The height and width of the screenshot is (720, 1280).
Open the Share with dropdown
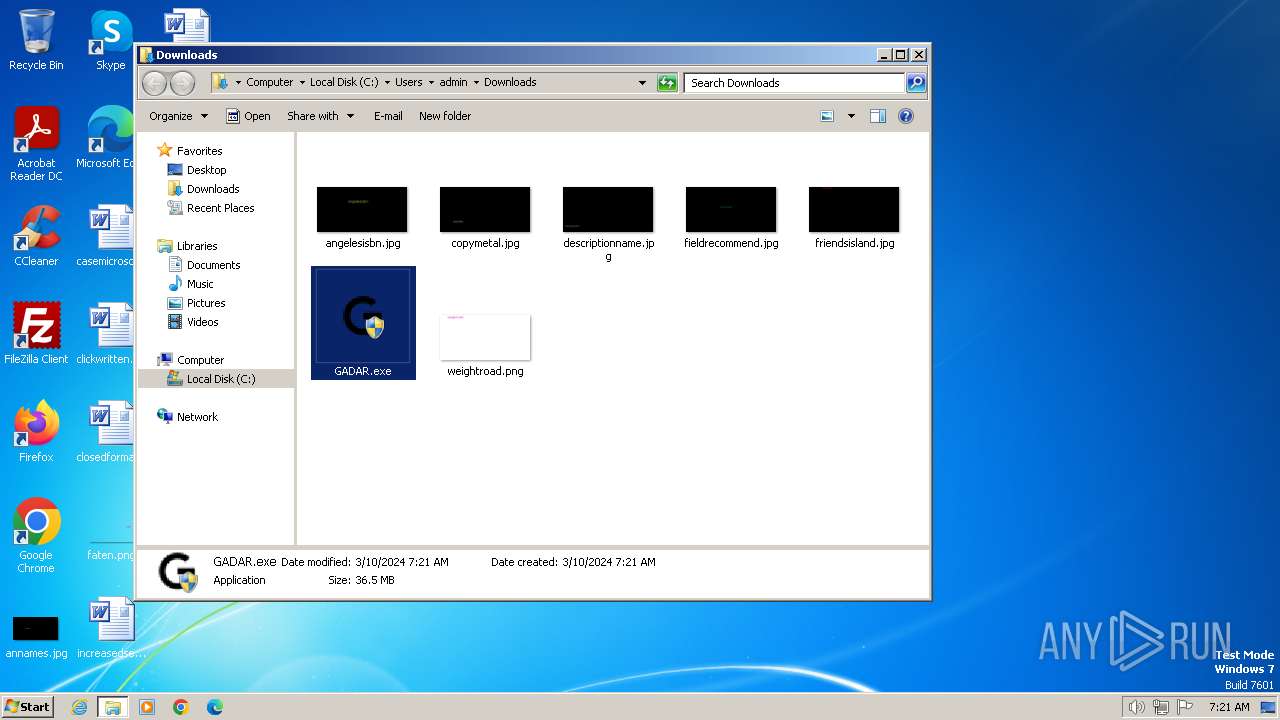(320, 116)
